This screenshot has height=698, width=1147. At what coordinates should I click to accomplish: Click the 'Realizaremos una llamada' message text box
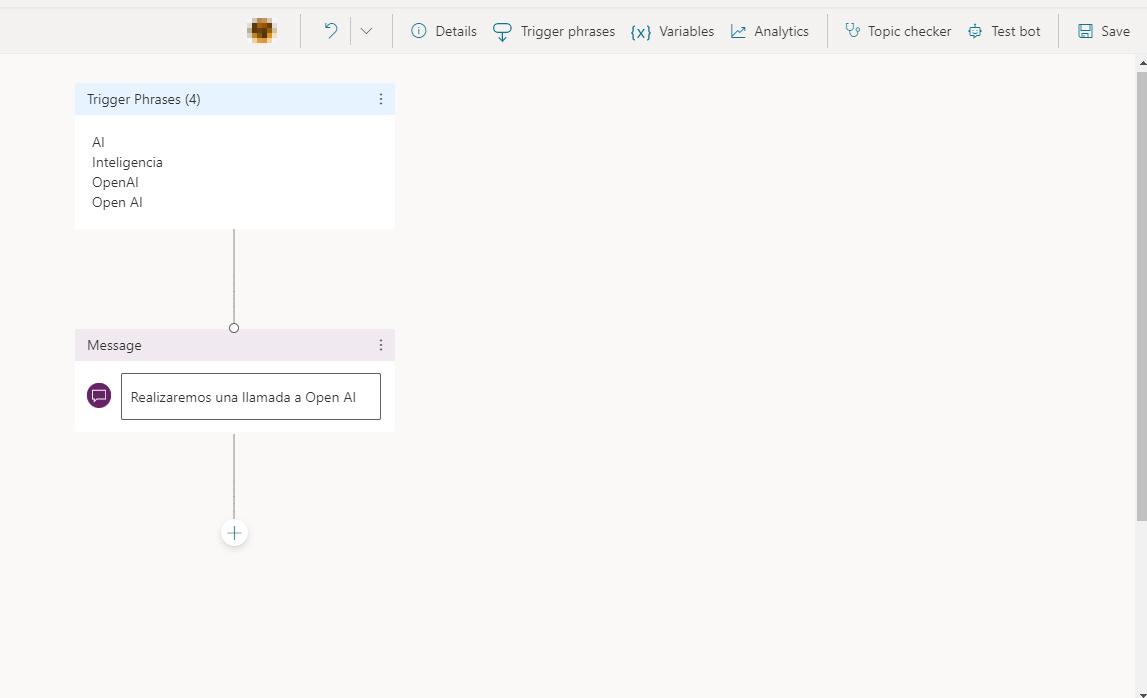pos(250,397)
